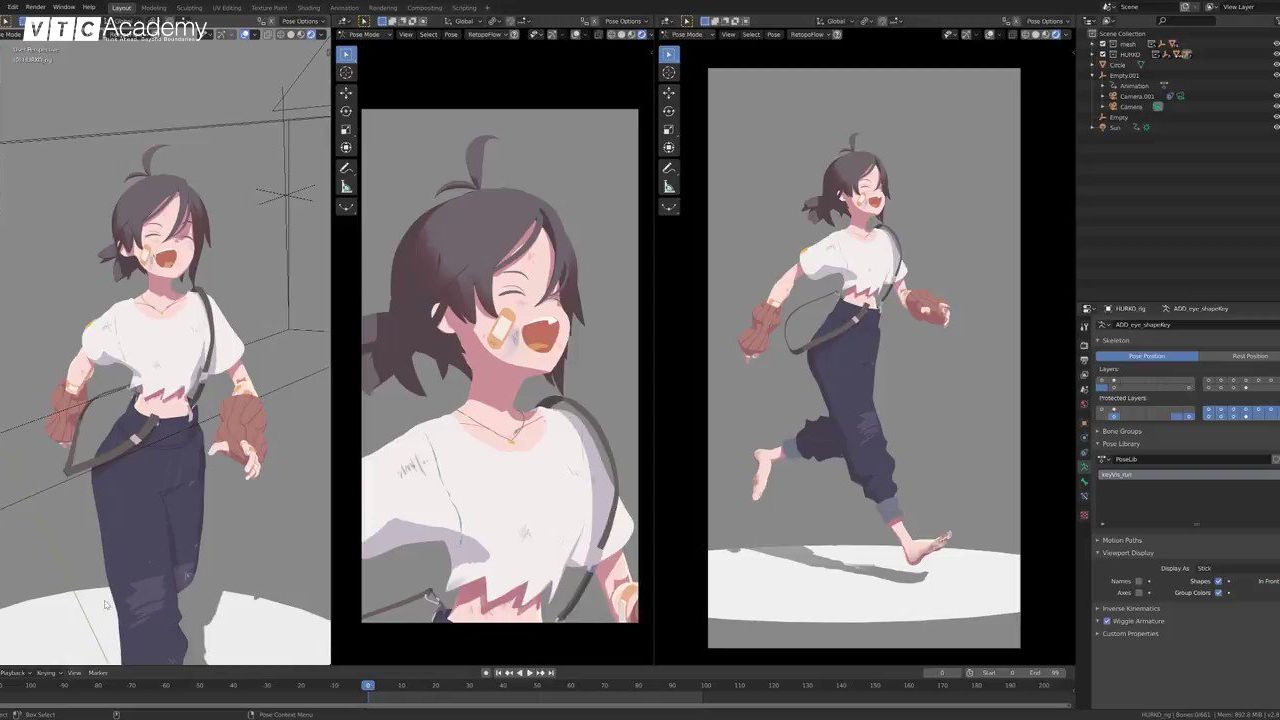Image resolution: width=1280 pixels, height=720 pixels.
Task: Enable the Names checkbox in Viewport Display
Action: pyautogui.click(x=1138, y=581)
